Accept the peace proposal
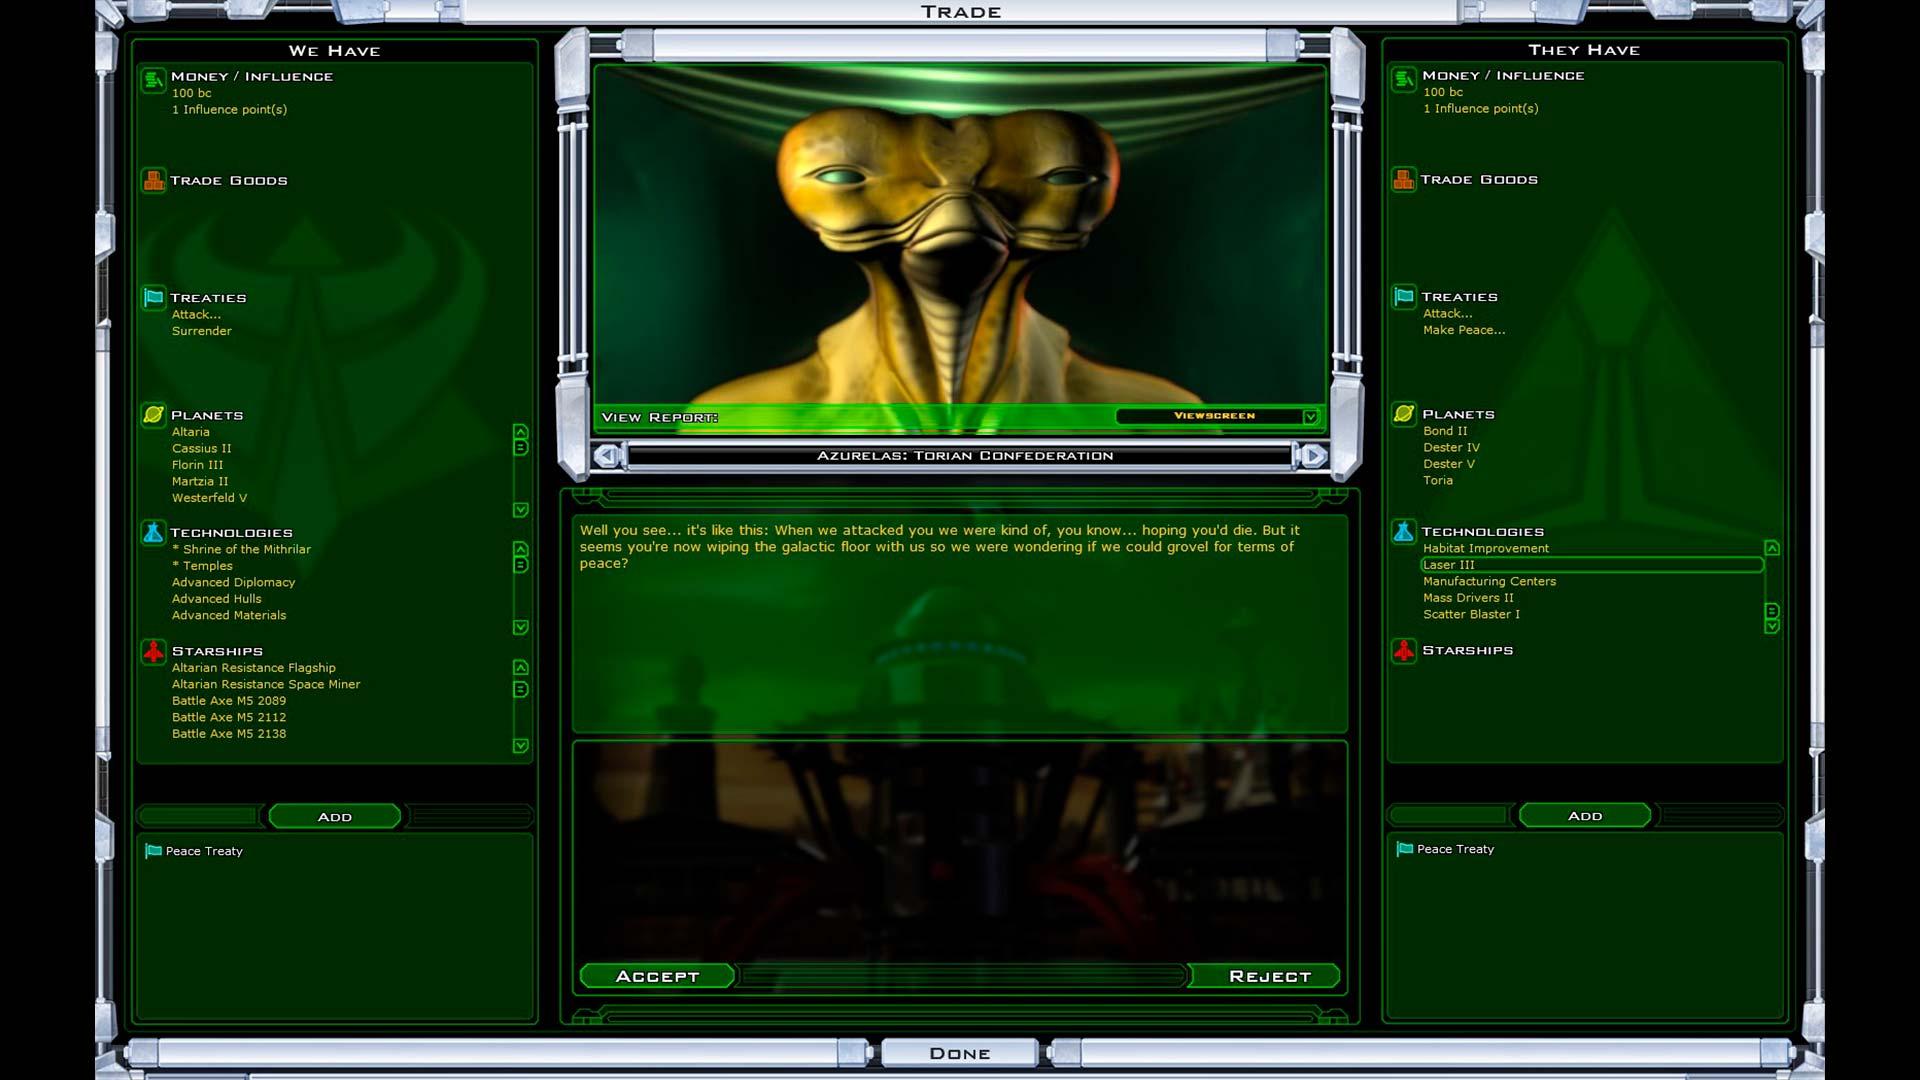 [657, 976]
